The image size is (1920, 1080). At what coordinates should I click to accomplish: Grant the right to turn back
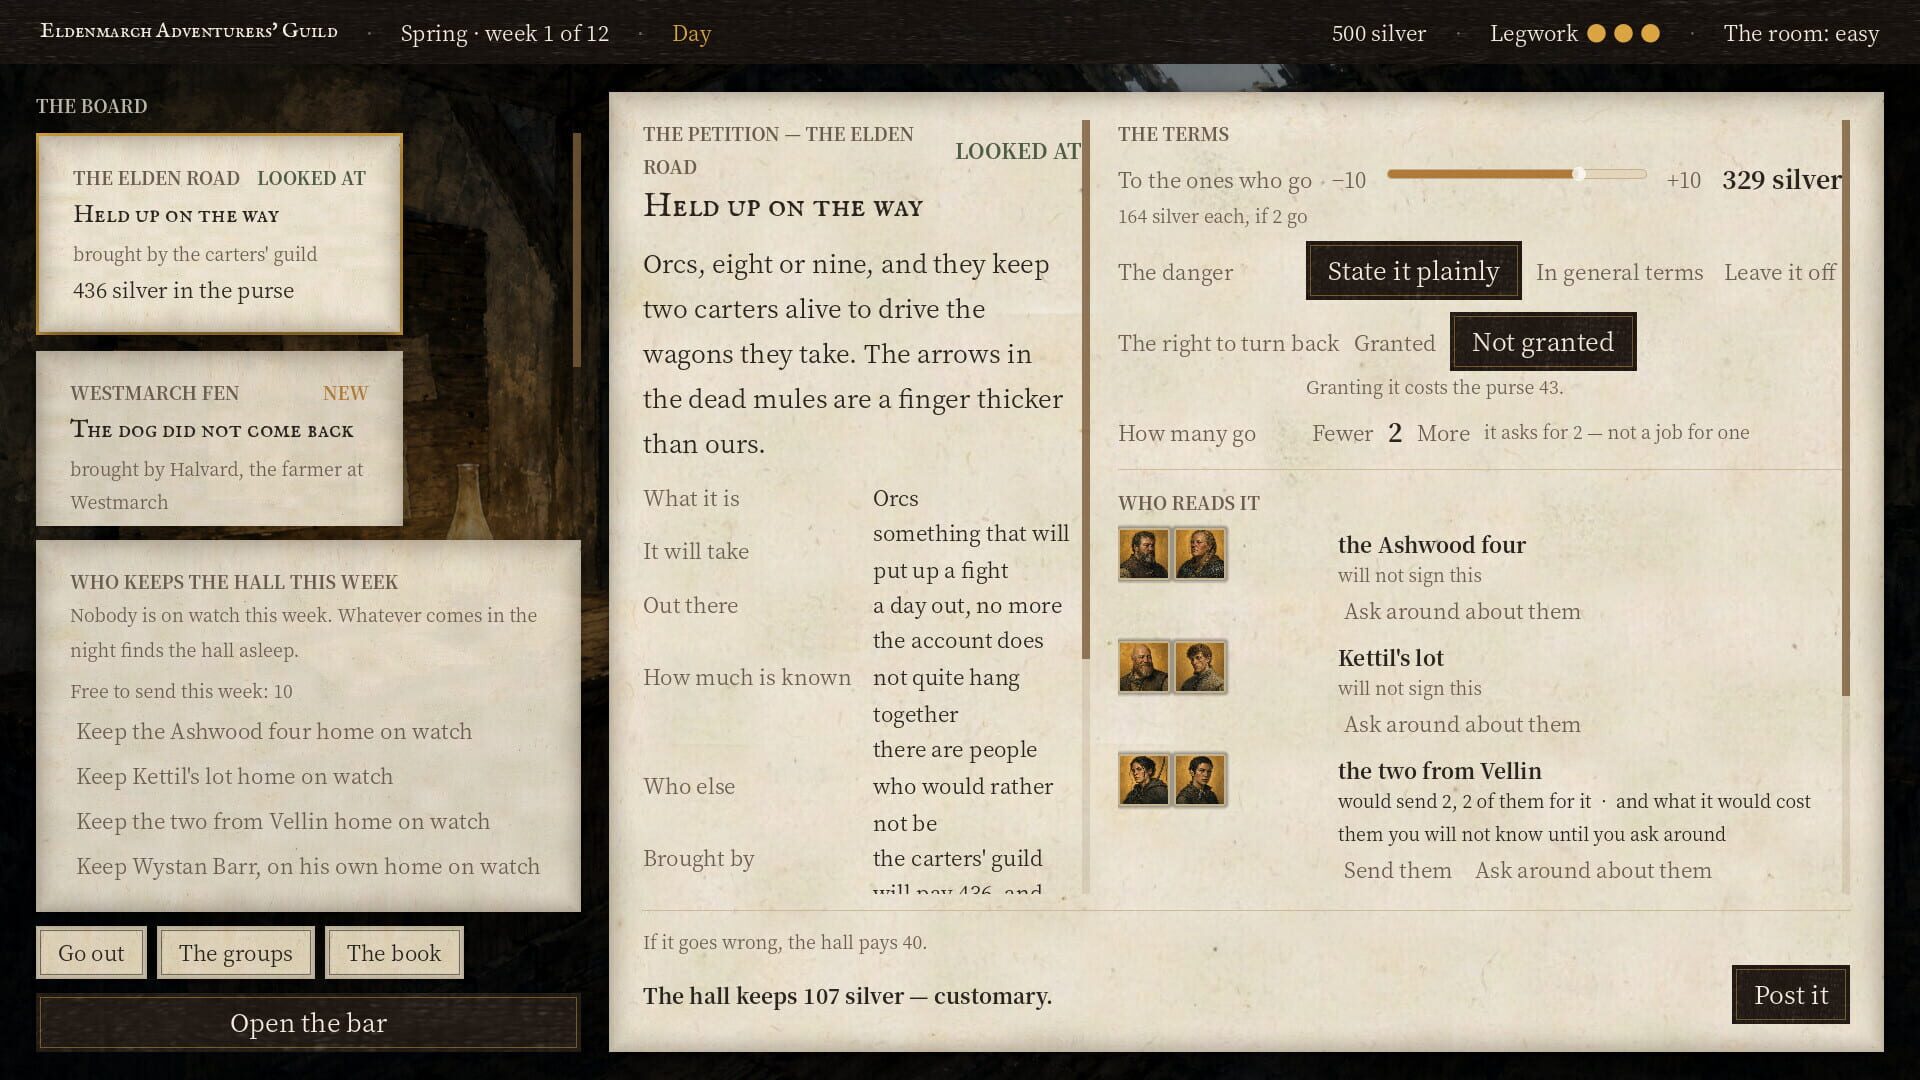click(x=1394, y=343)
